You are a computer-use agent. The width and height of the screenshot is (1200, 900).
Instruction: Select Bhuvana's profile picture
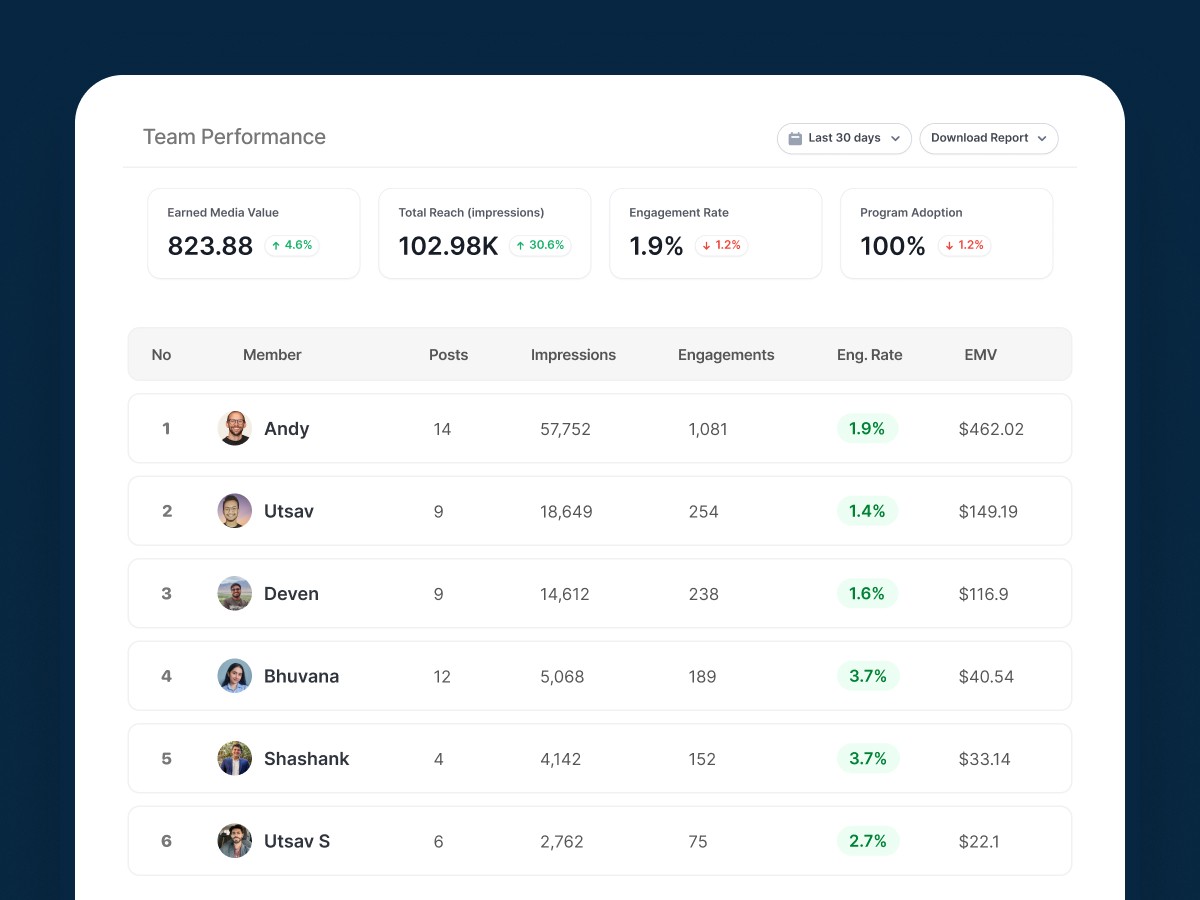click(x=234, y=675)
